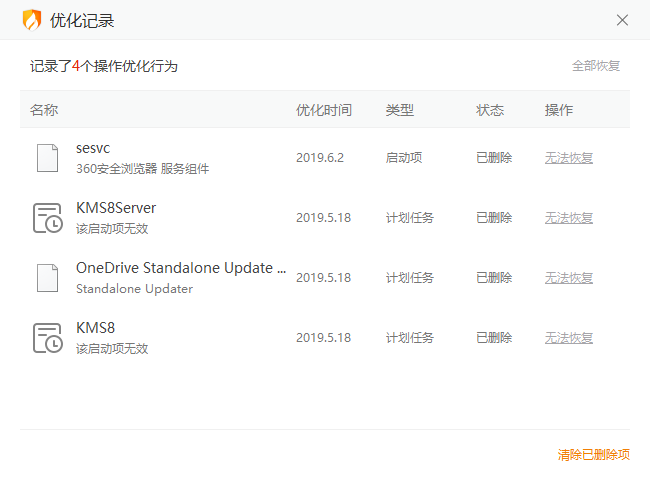Click 清除已删除项 button

(x=594, y=455)
